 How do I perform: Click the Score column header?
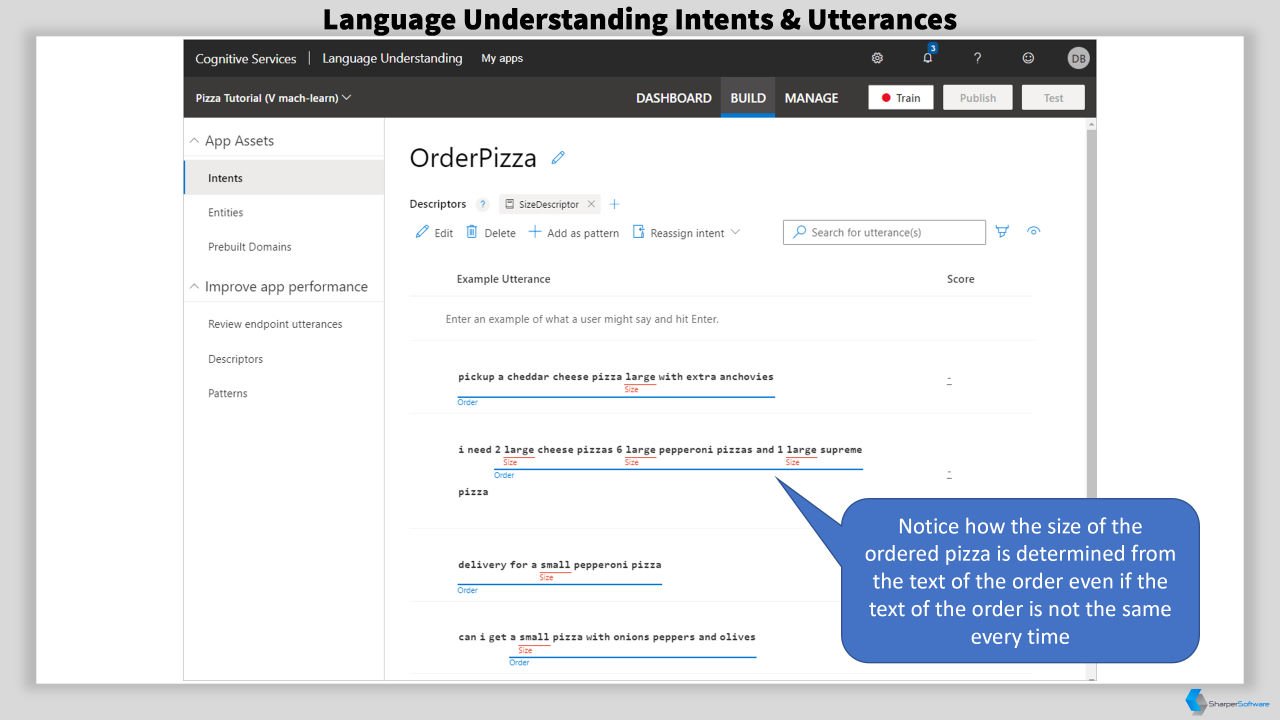[960, 279]
